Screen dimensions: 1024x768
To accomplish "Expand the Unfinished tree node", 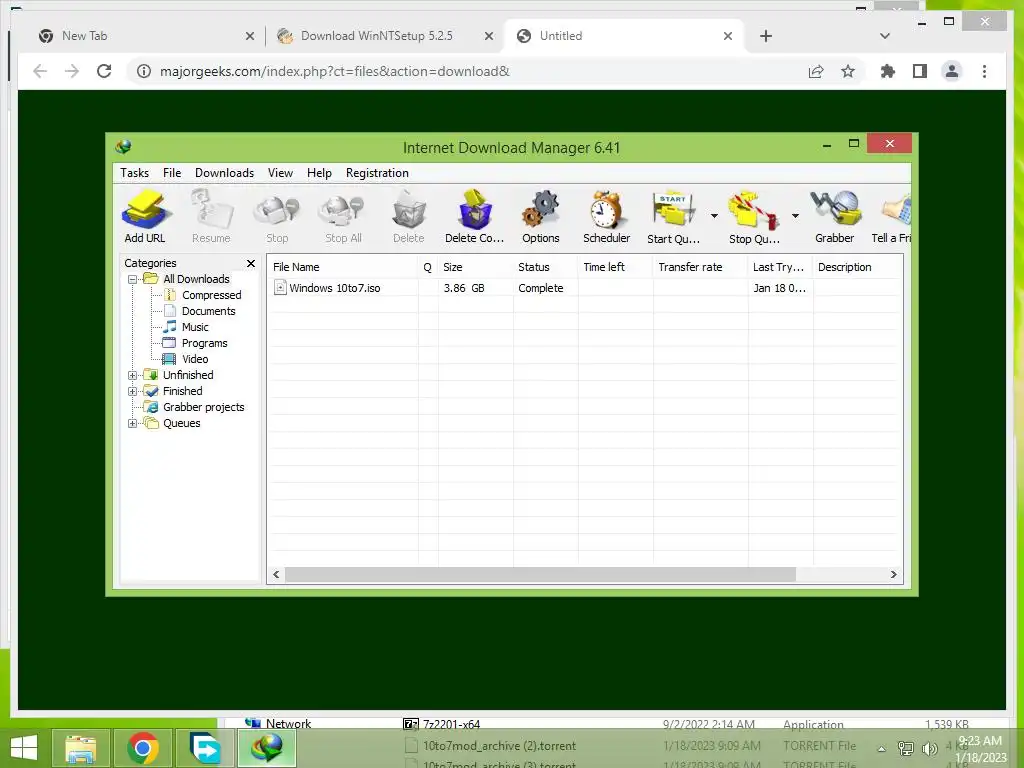I will click(x=133, y=376).
